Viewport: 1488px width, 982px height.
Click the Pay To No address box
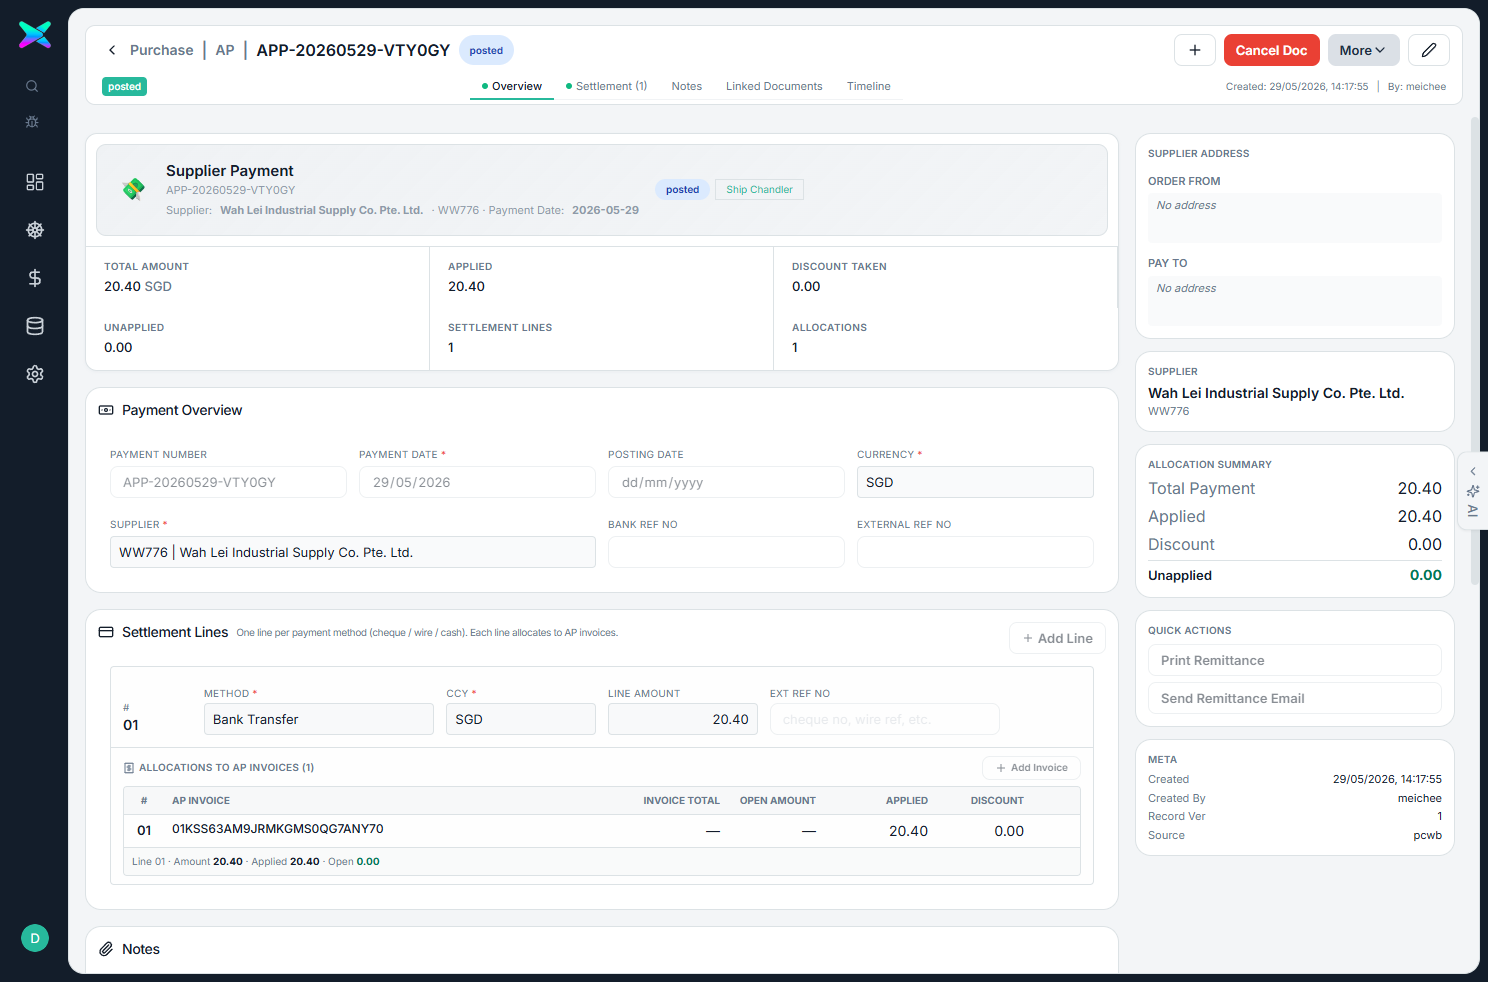(x=1295, y=301)
